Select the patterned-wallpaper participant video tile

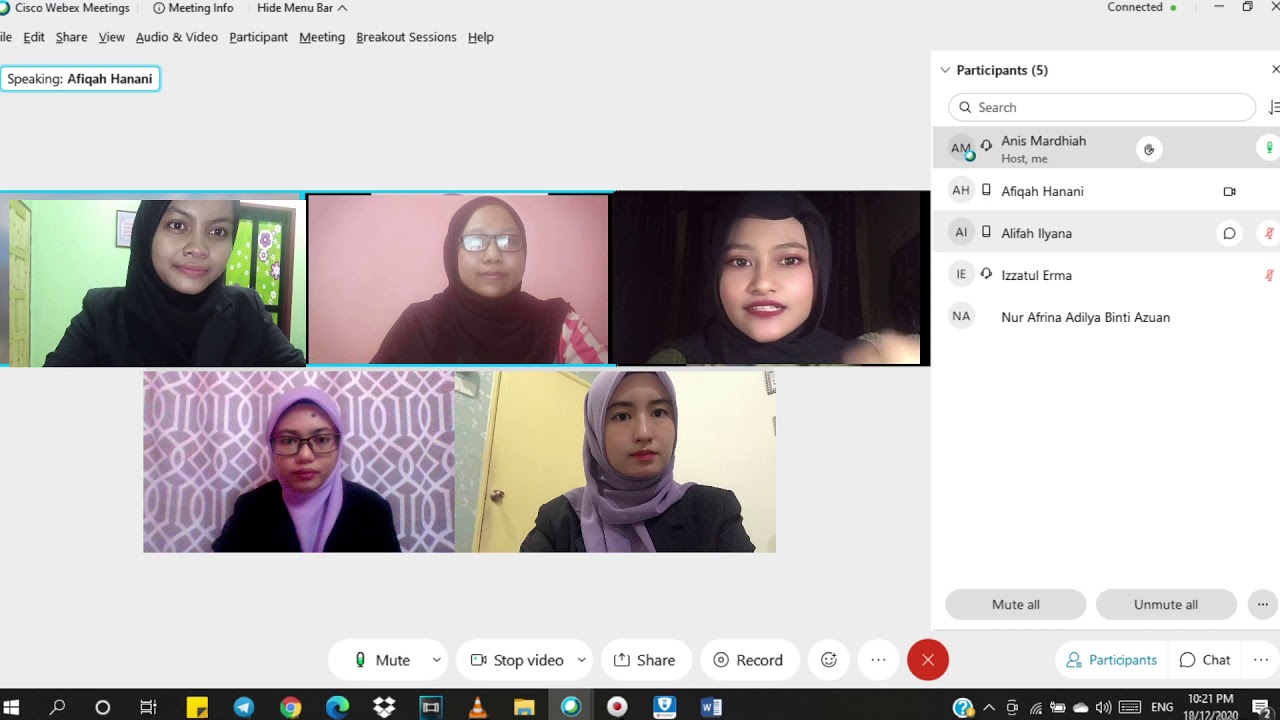click(299, 462)
